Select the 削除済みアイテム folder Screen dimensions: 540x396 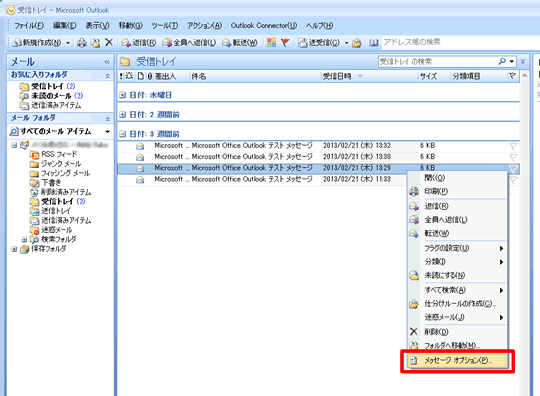61,192
